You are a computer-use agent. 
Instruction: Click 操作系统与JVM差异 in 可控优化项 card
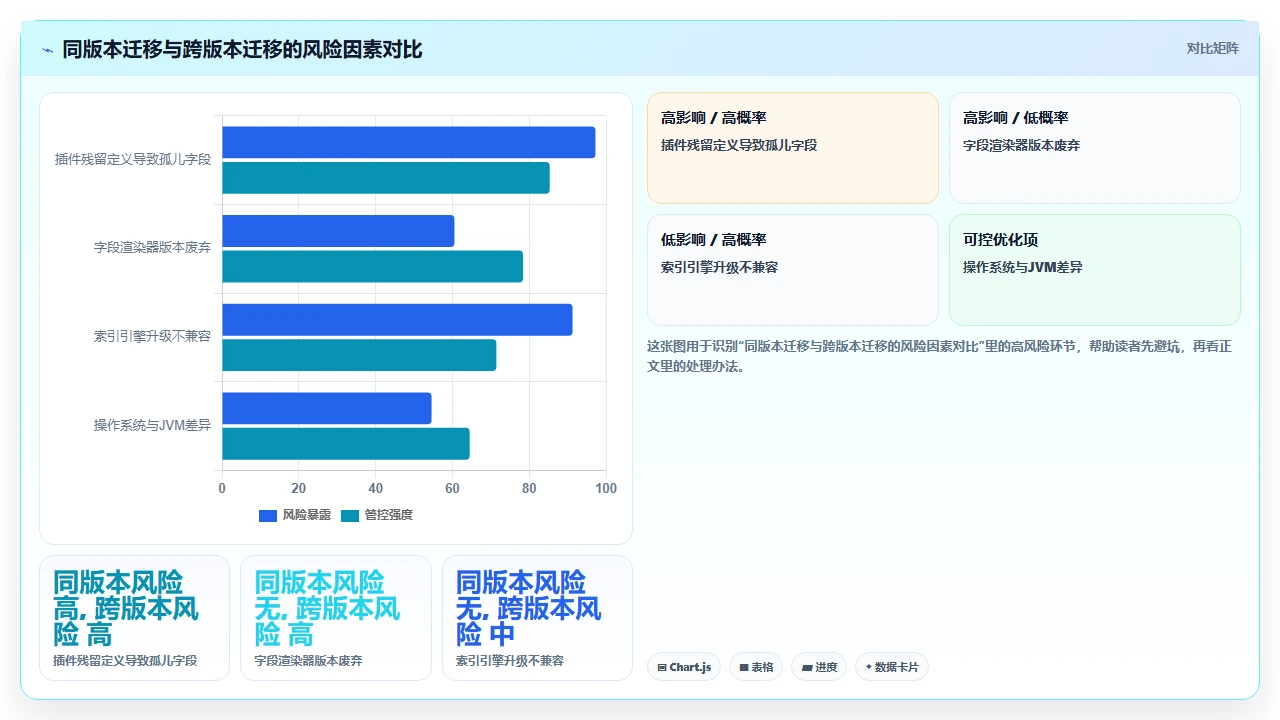click(x=1023, y=267)
